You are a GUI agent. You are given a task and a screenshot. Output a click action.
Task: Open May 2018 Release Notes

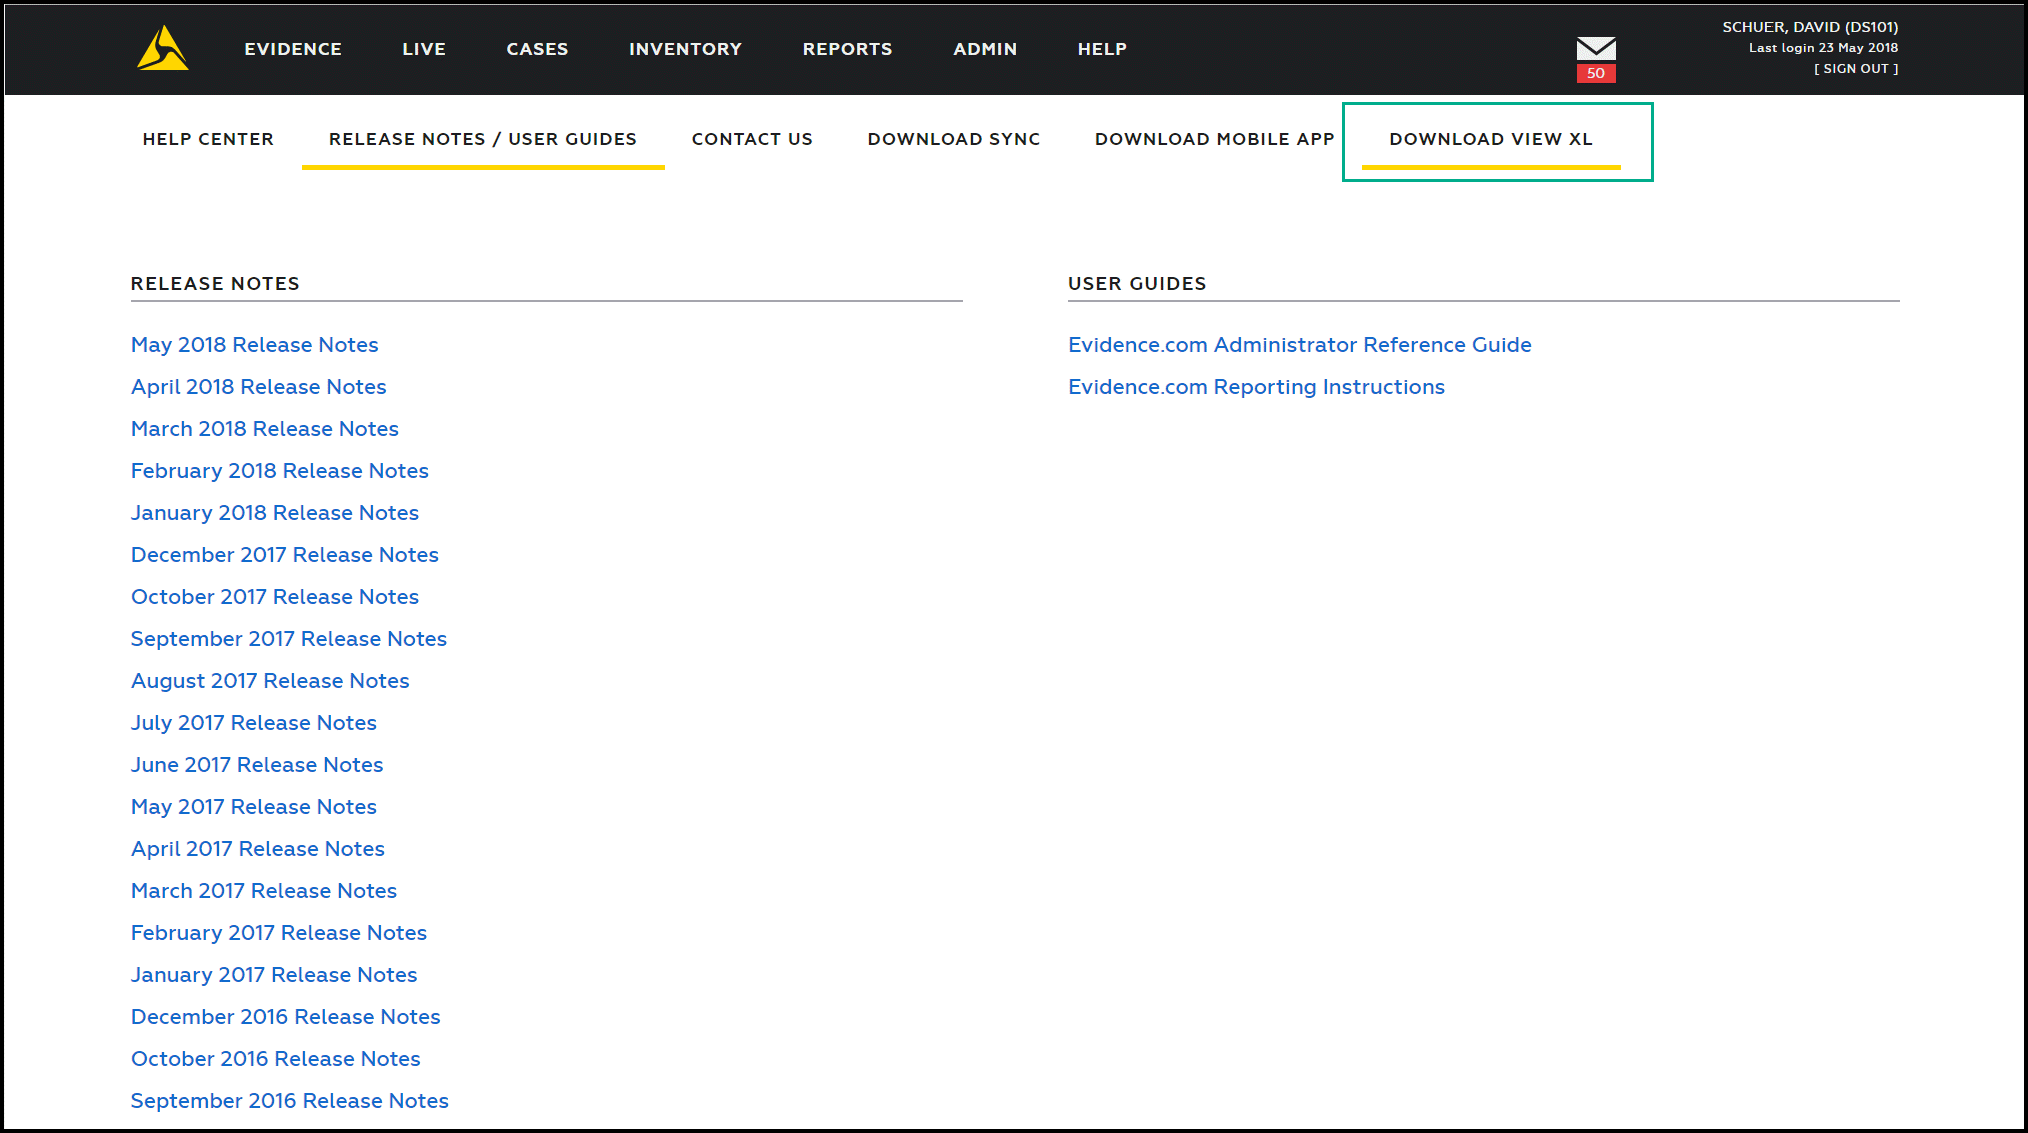254,344
